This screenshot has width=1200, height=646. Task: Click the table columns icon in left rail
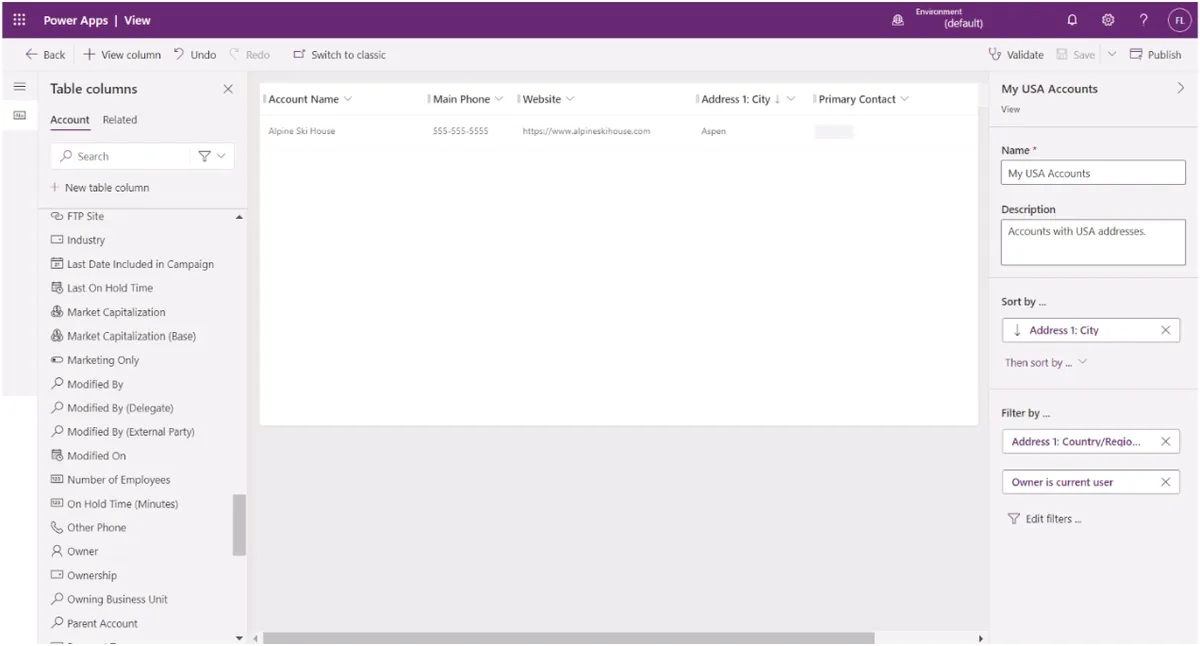click(x=19, y=116)
